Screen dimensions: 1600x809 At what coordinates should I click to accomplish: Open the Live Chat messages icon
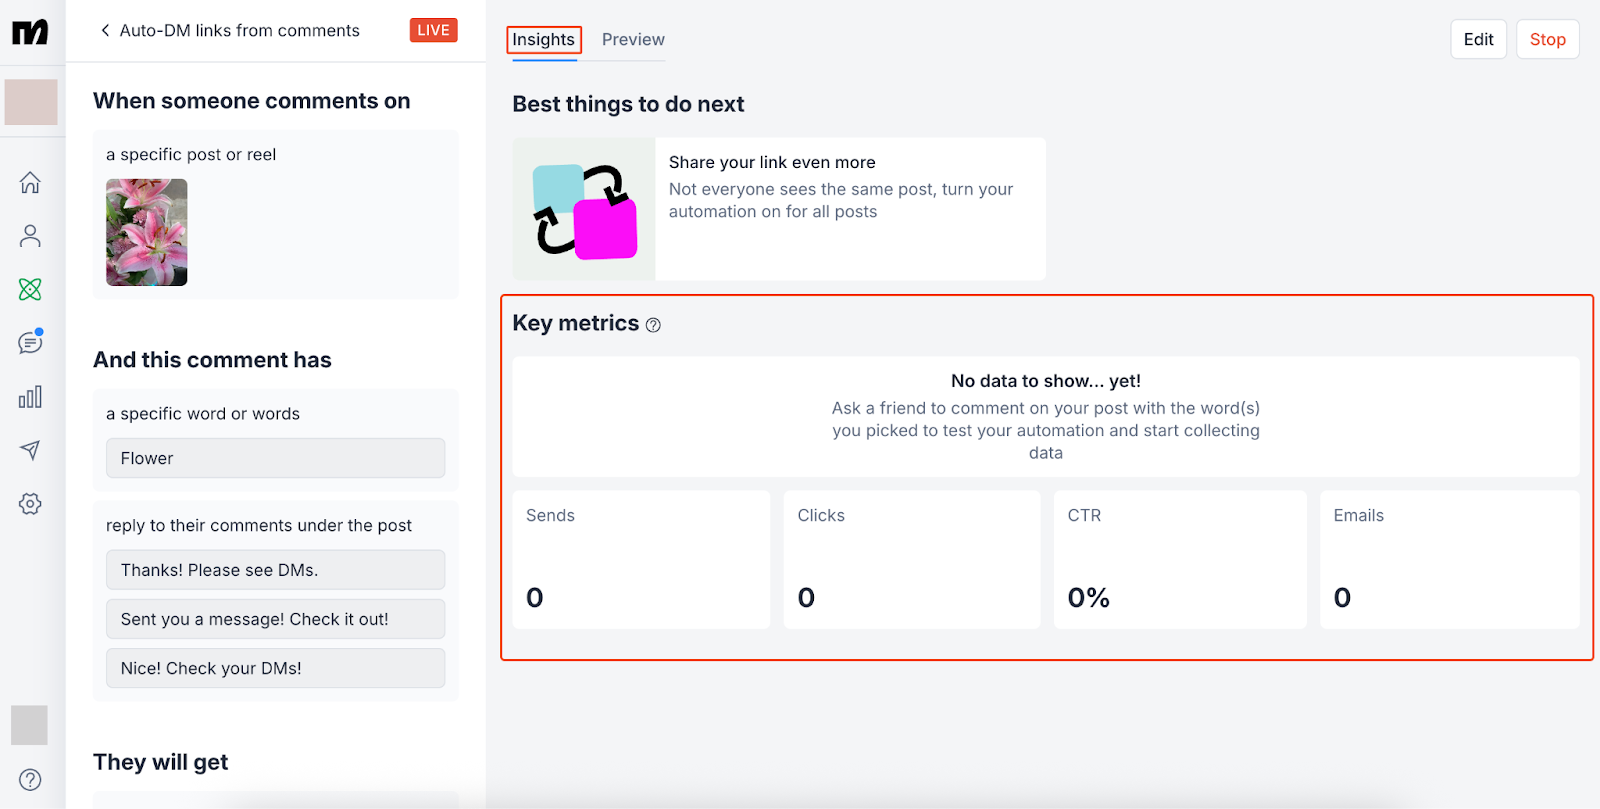[30, 343]
